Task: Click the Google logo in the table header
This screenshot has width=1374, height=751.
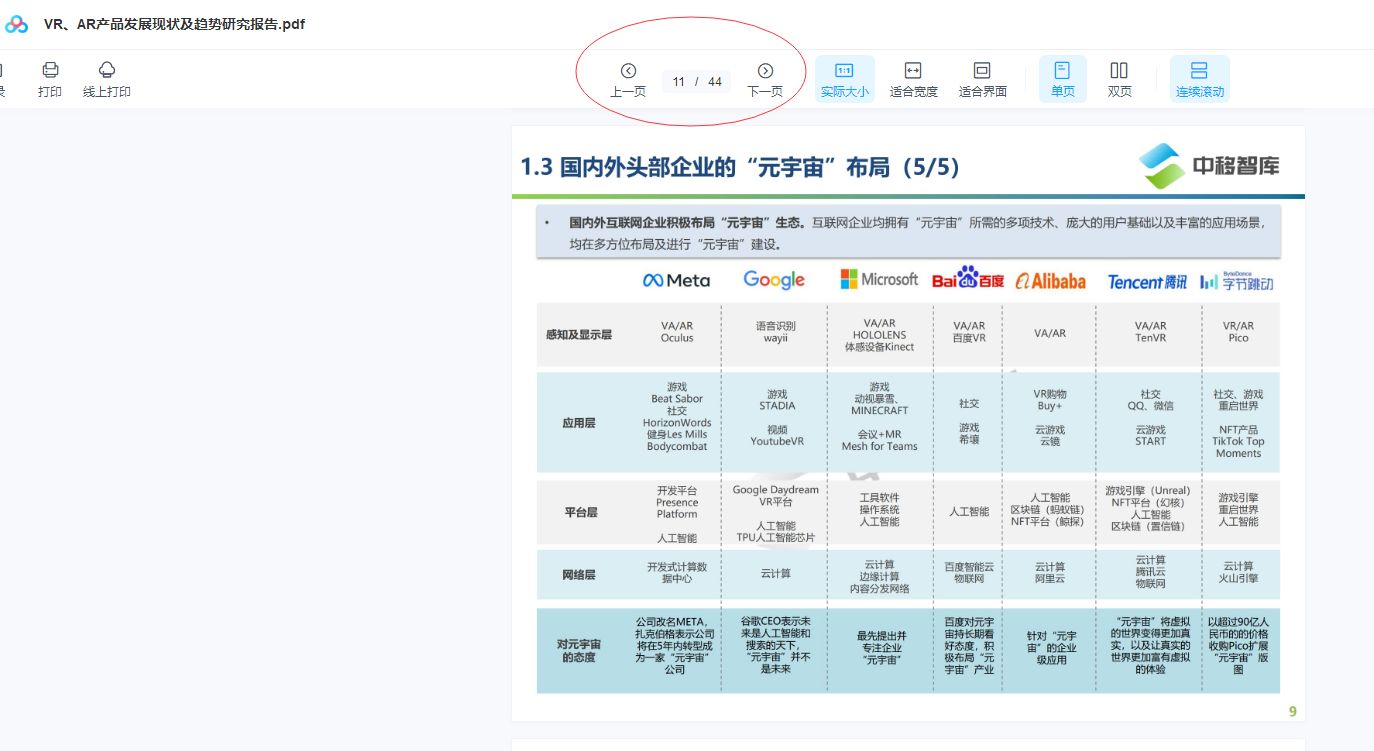Action: (774, 280)
